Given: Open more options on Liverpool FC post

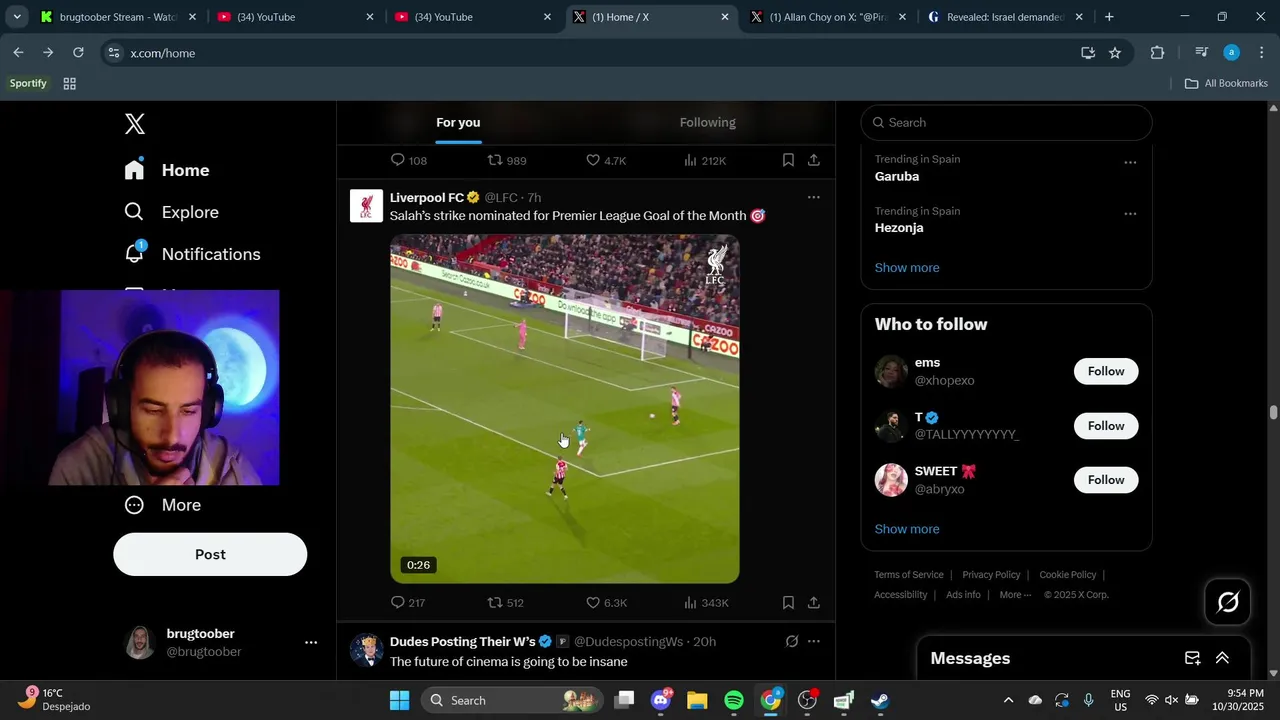Looking at the screenshot, I should (x=814, y=197).
